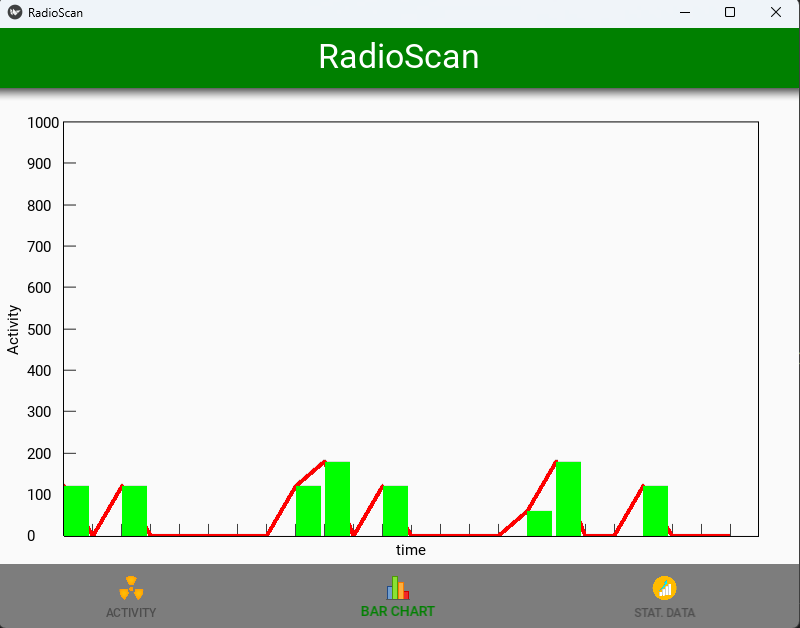Click the red activity line at its peak
800x628 pixels.
click(324, 462)
